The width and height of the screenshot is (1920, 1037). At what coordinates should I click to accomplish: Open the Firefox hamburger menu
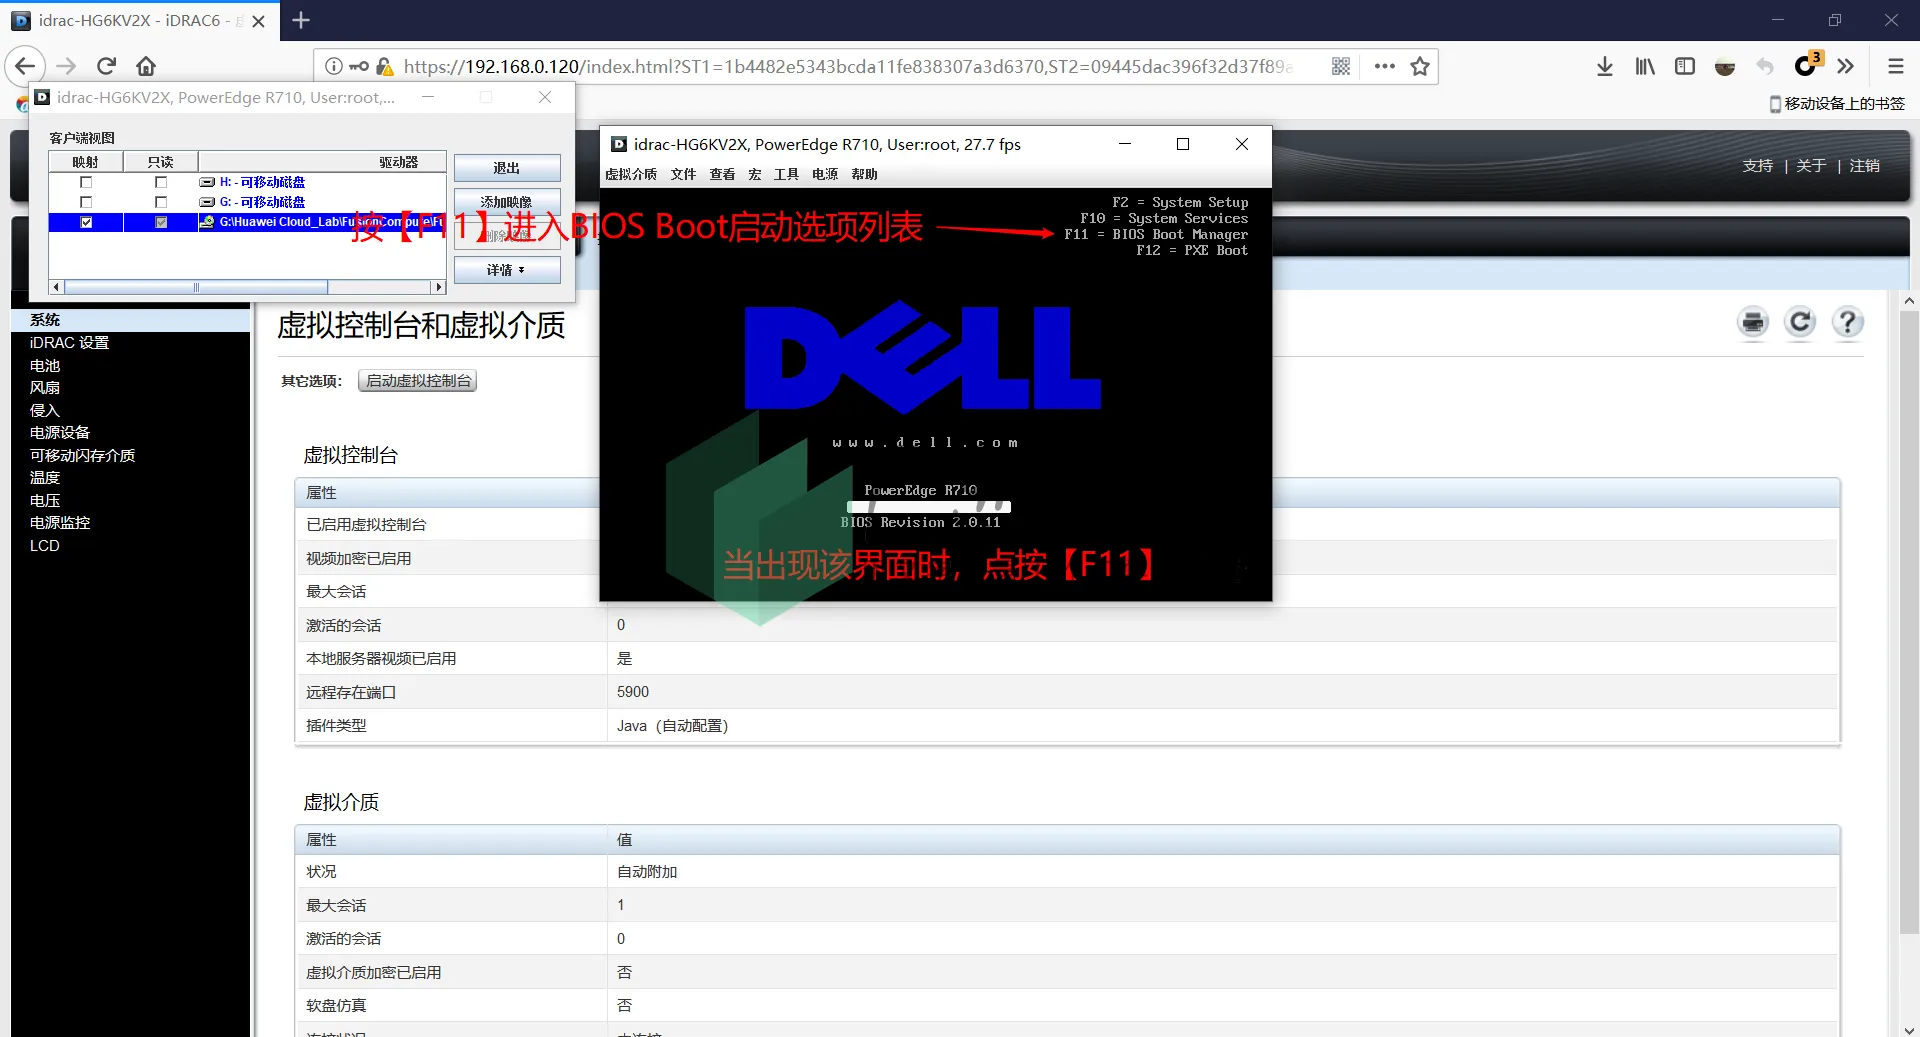pos(1895,66)
